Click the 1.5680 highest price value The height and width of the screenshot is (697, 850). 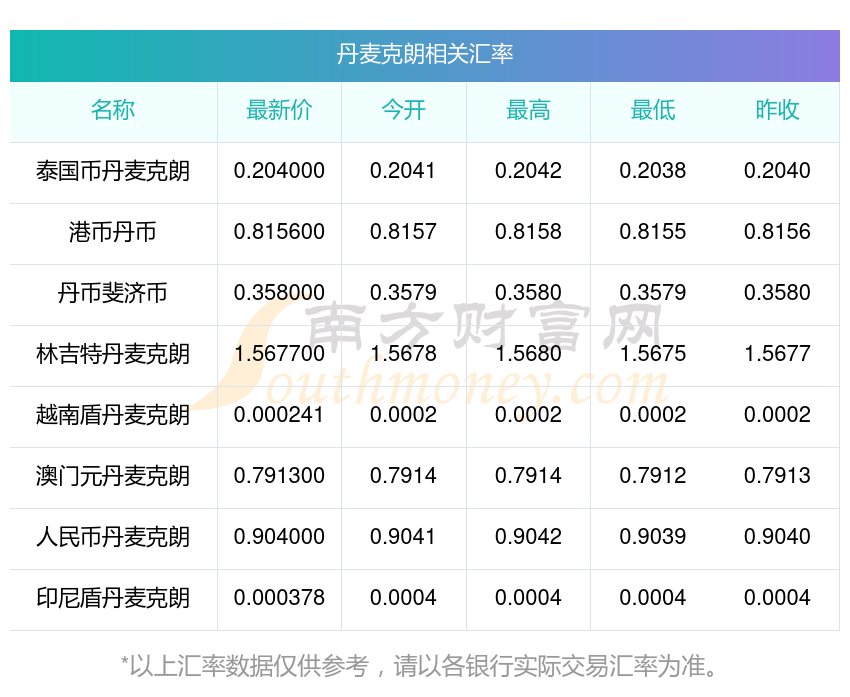528,354
